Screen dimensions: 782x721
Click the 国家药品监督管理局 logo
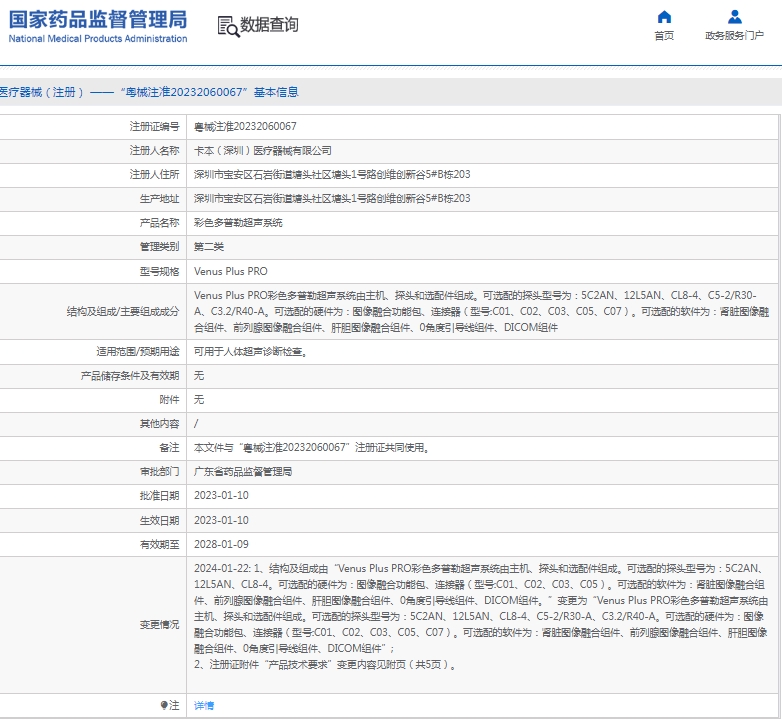click(98, 26)
